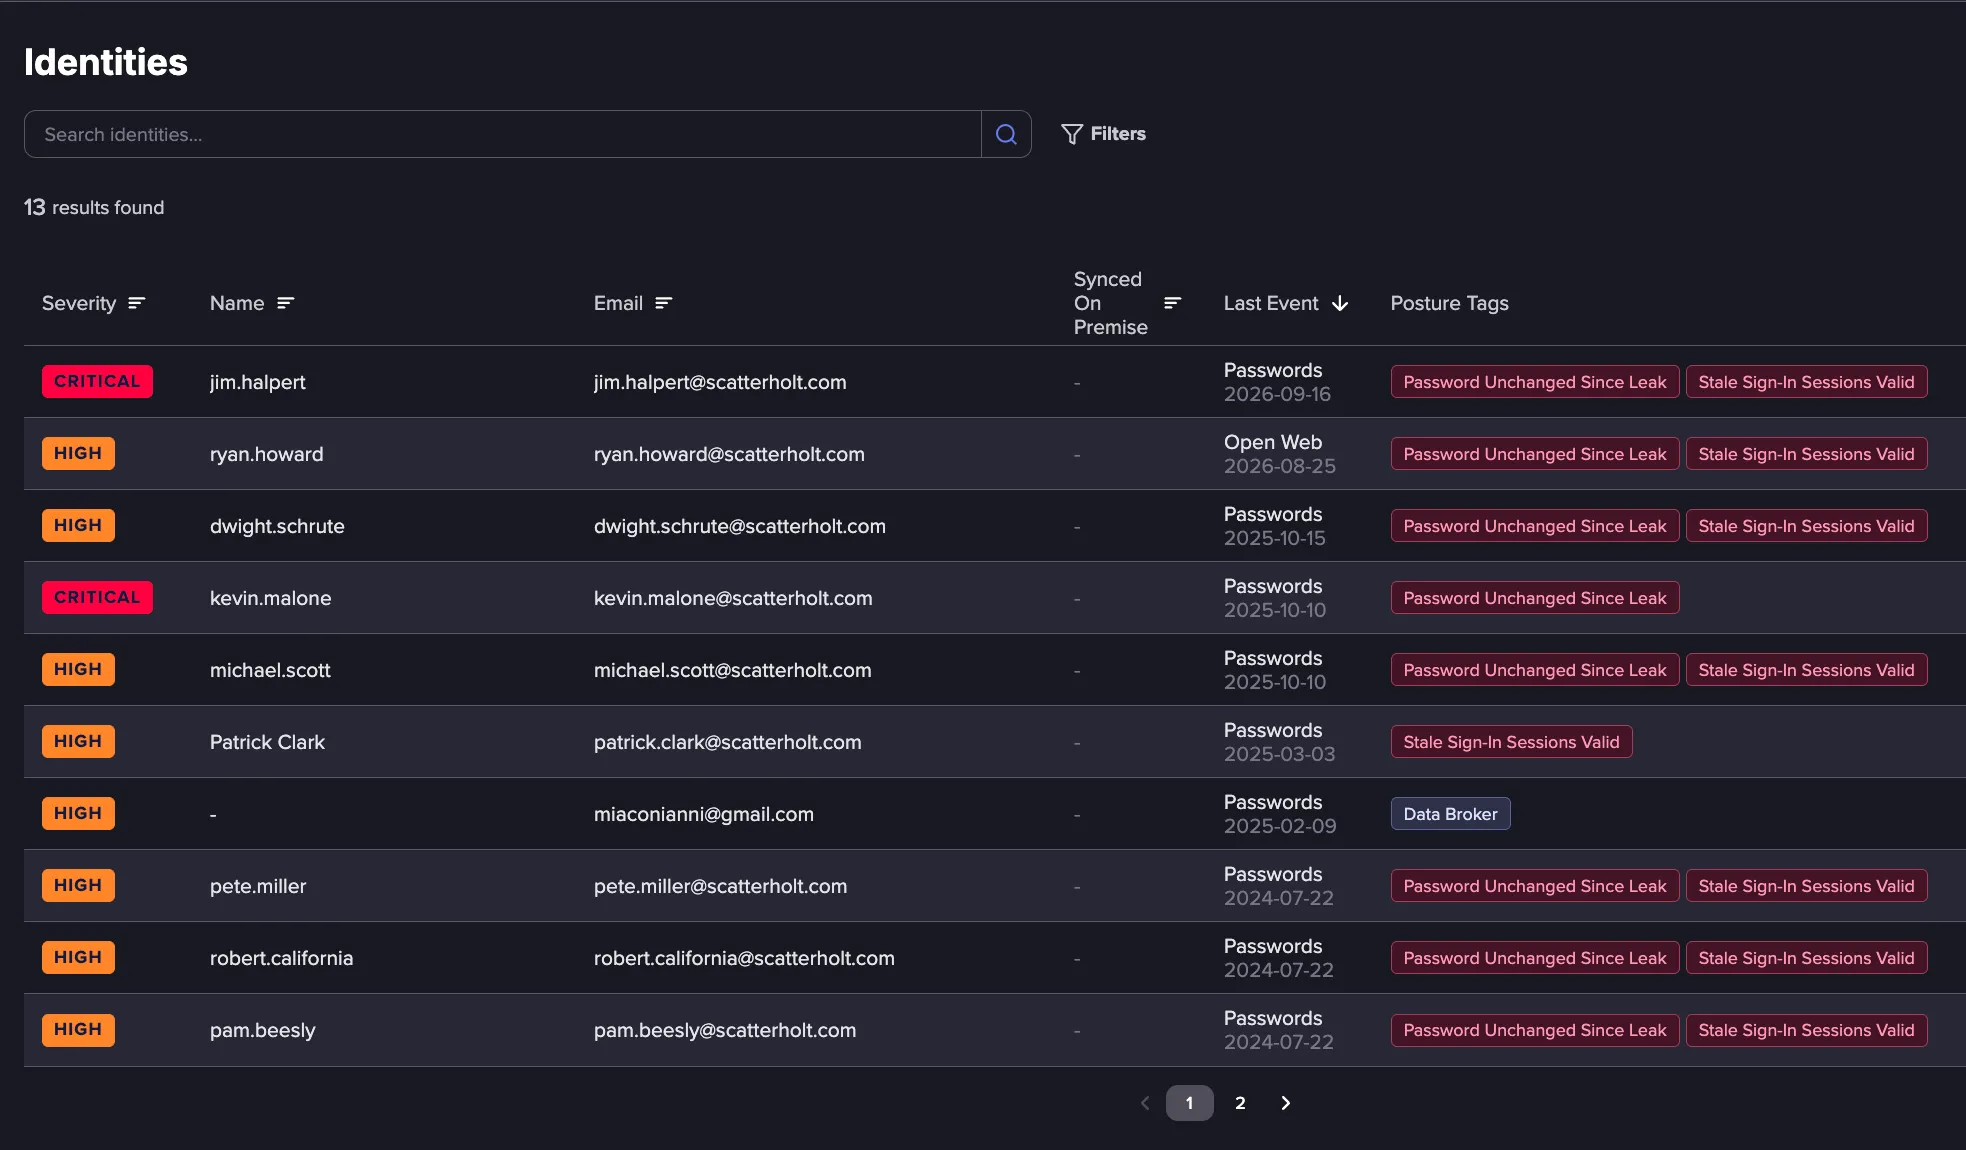Click Open Web last event for ryan.howard

[x=1273, y=442]
